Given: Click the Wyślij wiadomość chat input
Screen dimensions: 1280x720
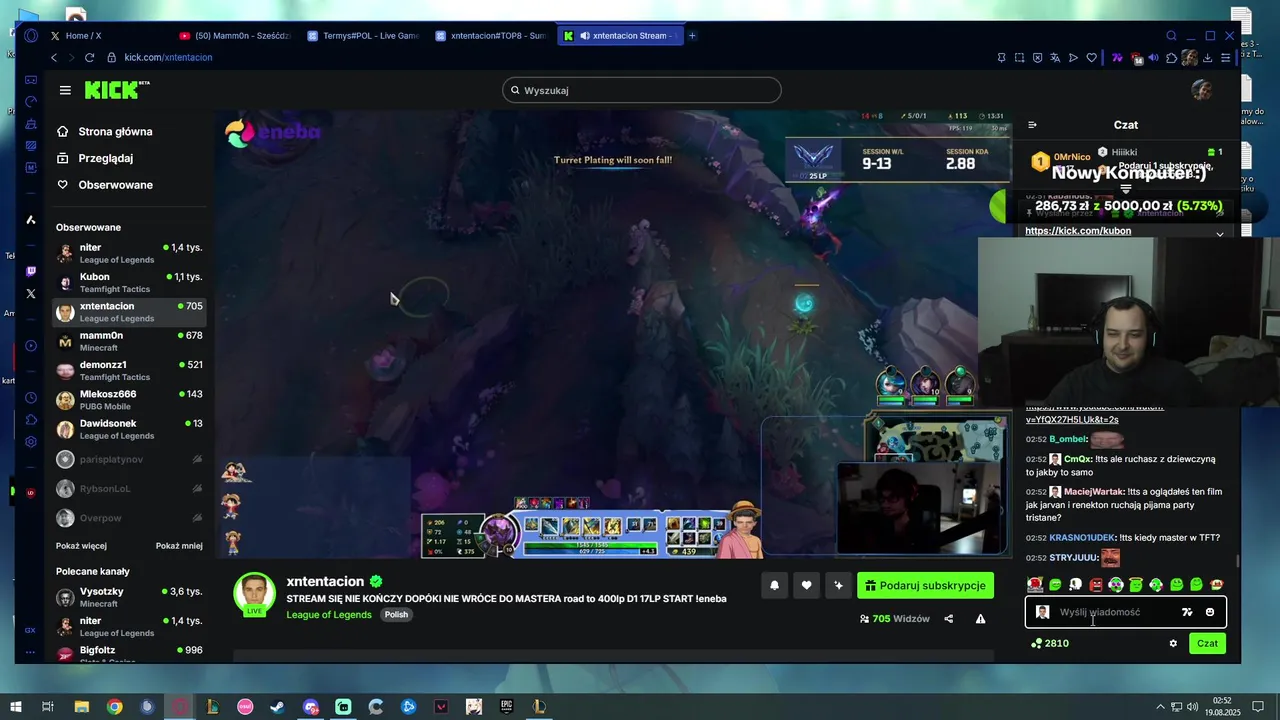Looking at the screenshot, I should [x=1125, y=612].
